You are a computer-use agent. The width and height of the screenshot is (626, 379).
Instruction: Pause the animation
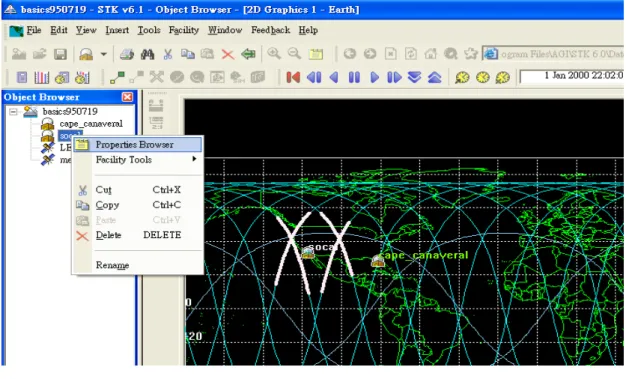coord(354,77)
